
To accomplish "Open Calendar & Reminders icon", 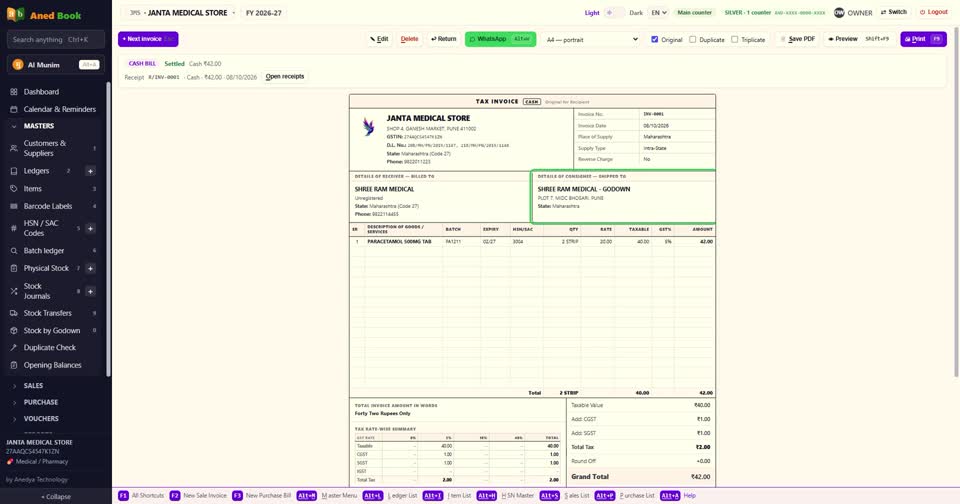I will [x=13, y=109].
